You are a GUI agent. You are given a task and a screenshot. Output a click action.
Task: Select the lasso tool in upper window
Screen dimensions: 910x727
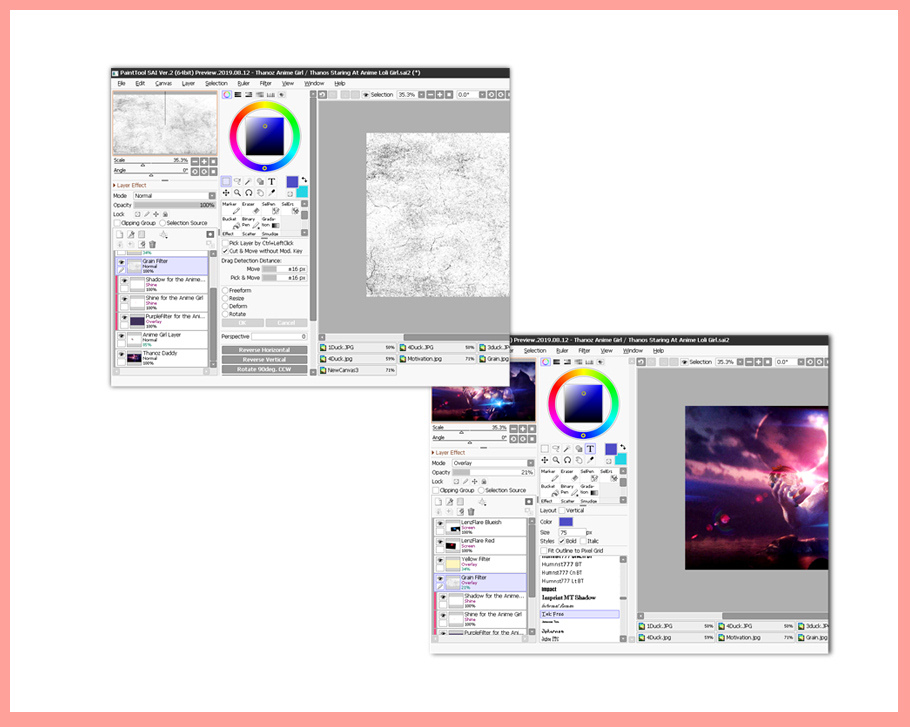coord(237,182)
